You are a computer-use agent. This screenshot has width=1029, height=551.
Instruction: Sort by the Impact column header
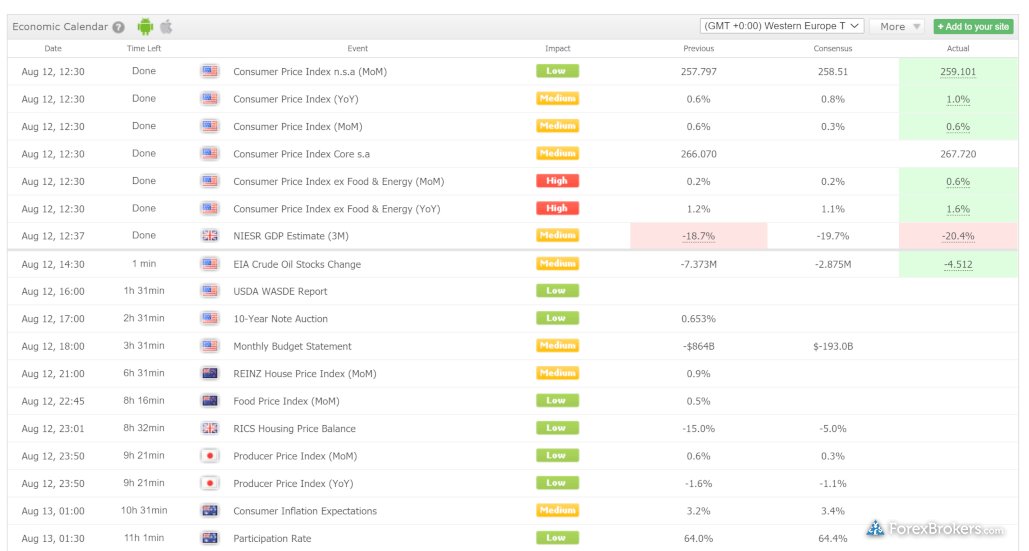click(x=557, y=48)
